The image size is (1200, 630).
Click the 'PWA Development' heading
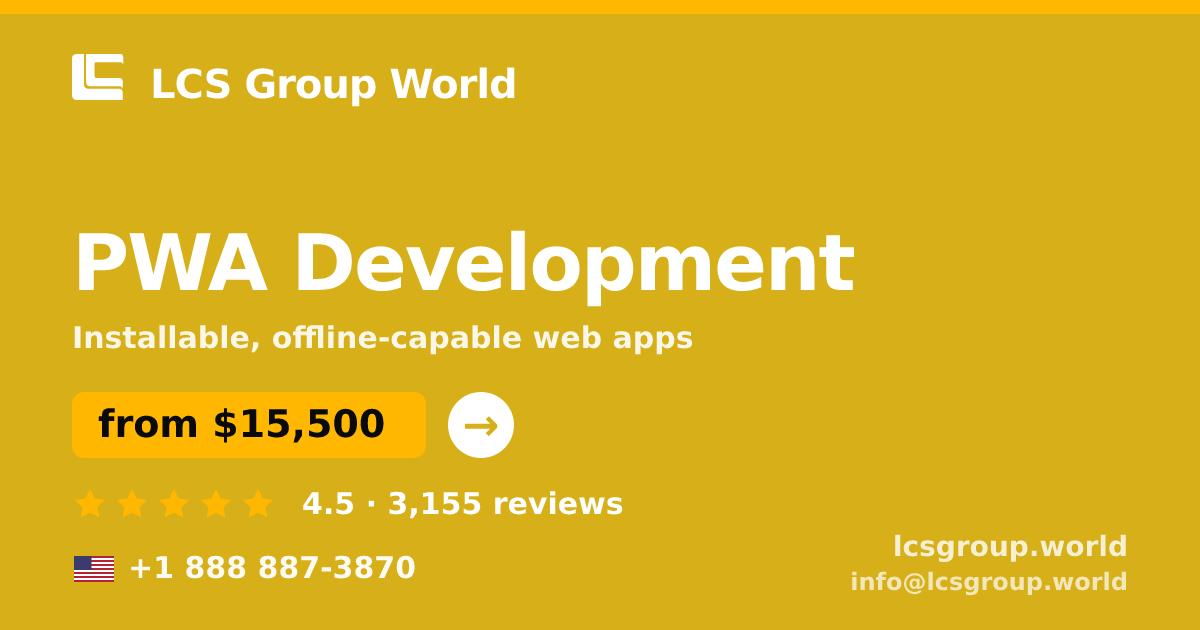click(464, 264)
